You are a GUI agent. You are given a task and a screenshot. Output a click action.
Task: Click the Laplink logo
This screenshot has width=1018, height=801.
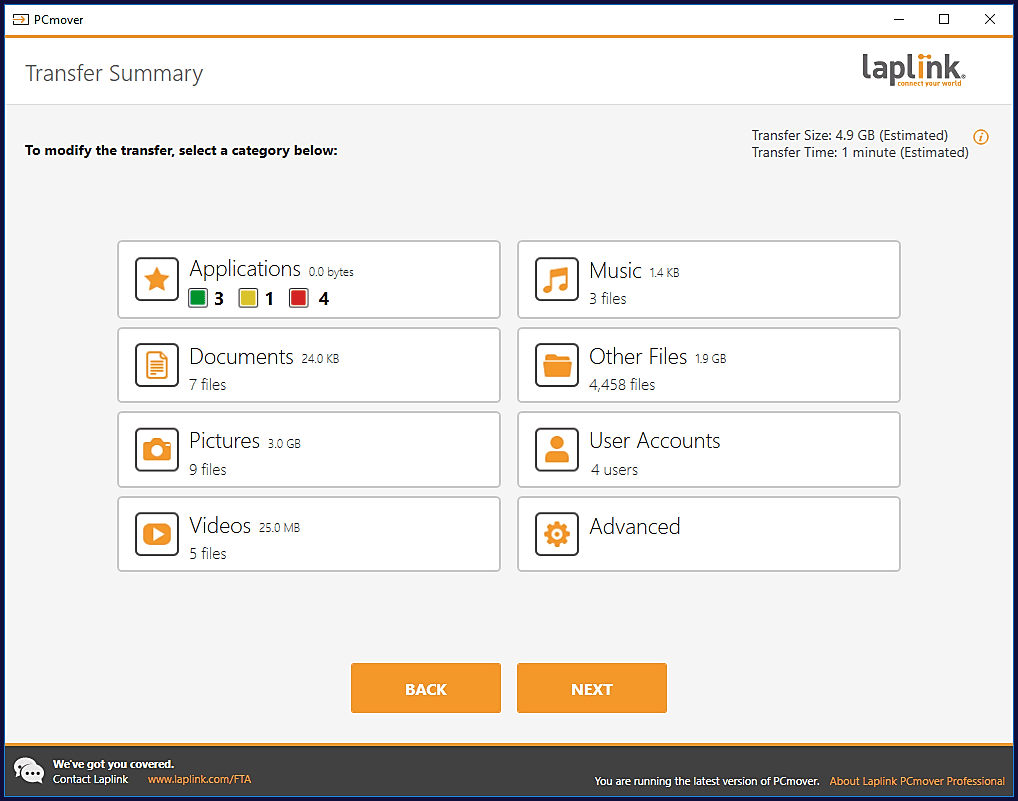coord(913,70)
